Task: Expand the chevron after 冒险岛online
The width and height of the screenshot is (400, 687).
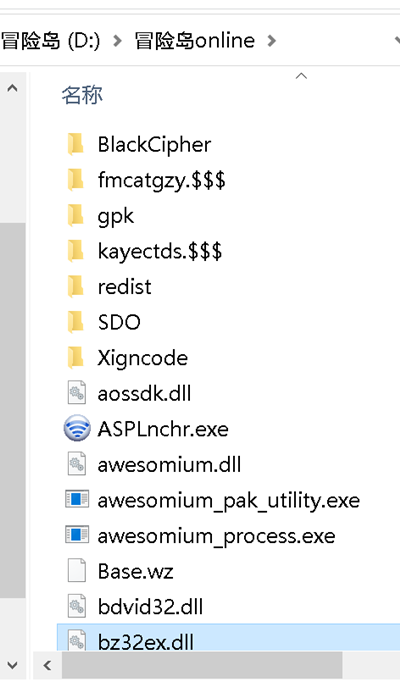Action: 272,41
